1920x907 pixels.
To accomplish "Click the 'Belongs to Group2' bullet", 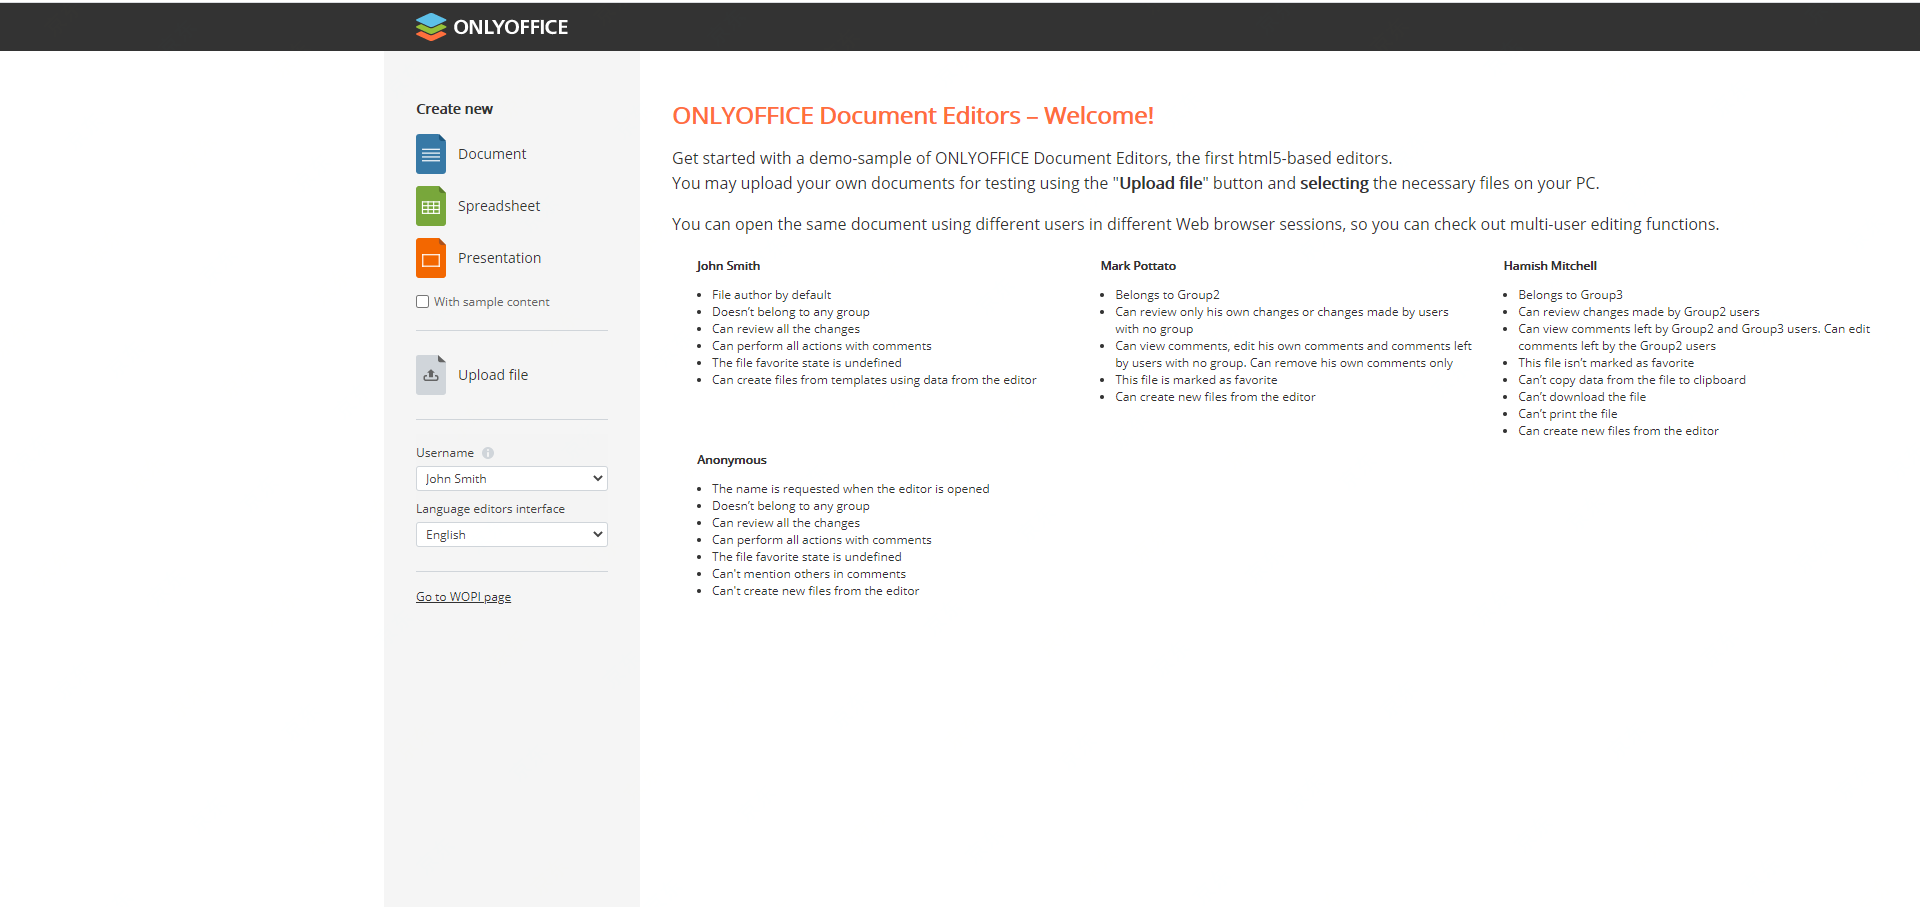I will [x=1167, y=295].
